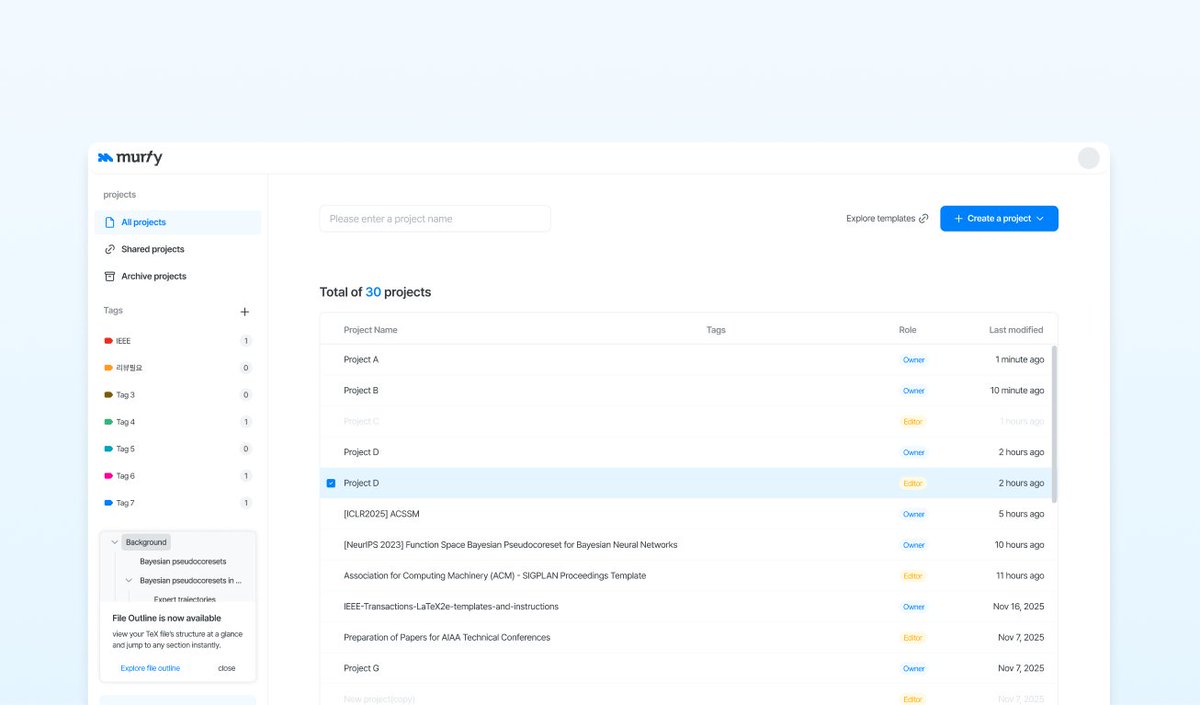Click the teal Tag 5 icon

[108, 449]
